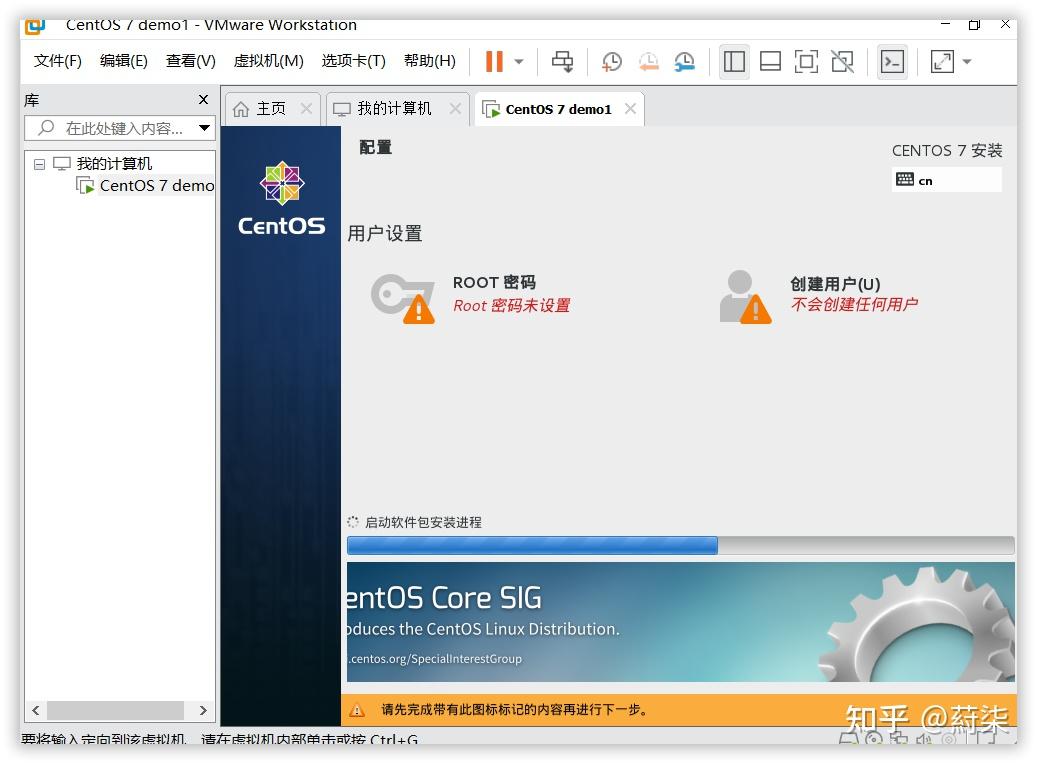The width and height of the screenshot is (1037, 764).
Task: Select CentOS 7 demo in the library tree
Action: 155,185
